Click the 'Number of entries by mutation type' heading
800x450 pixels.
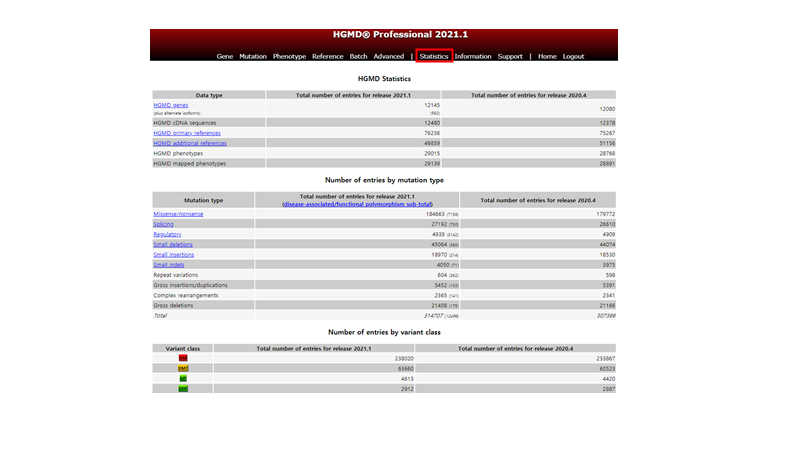[384, 180]
